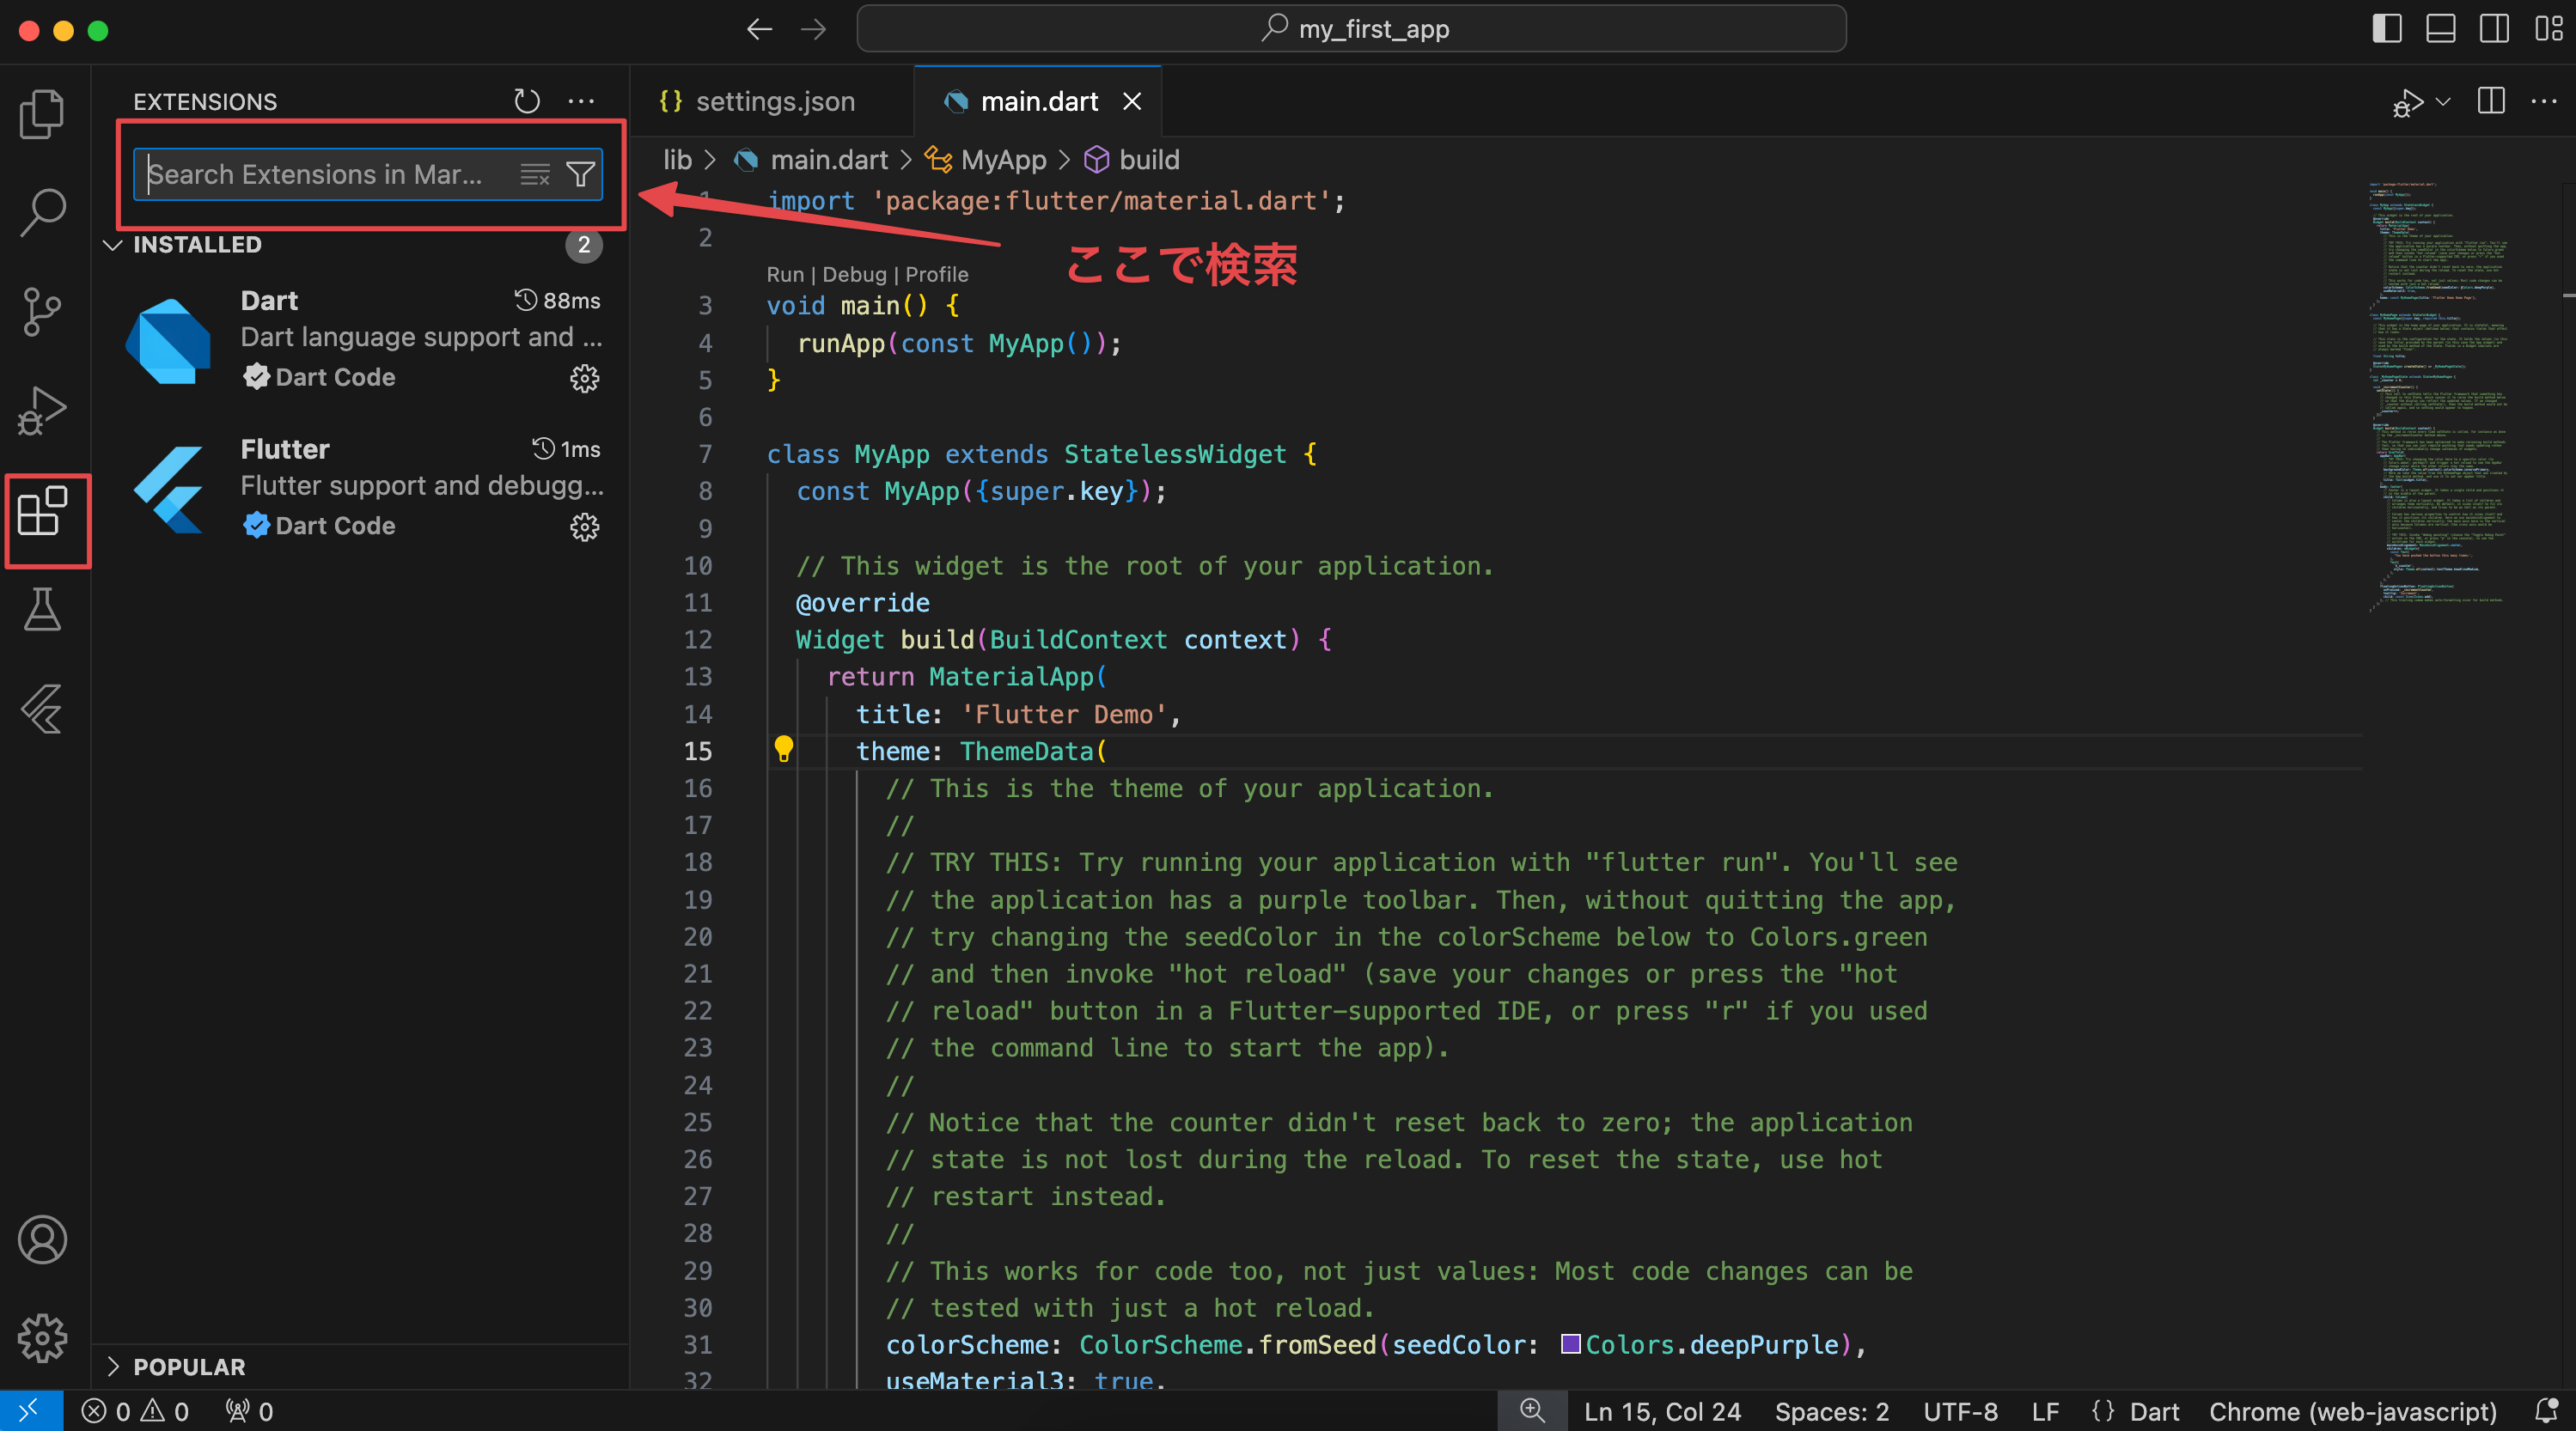The height and width of the screenshot is (1431, 2576).
Task: Open remote window indicator in status bar
Action: click(31, 1411)
